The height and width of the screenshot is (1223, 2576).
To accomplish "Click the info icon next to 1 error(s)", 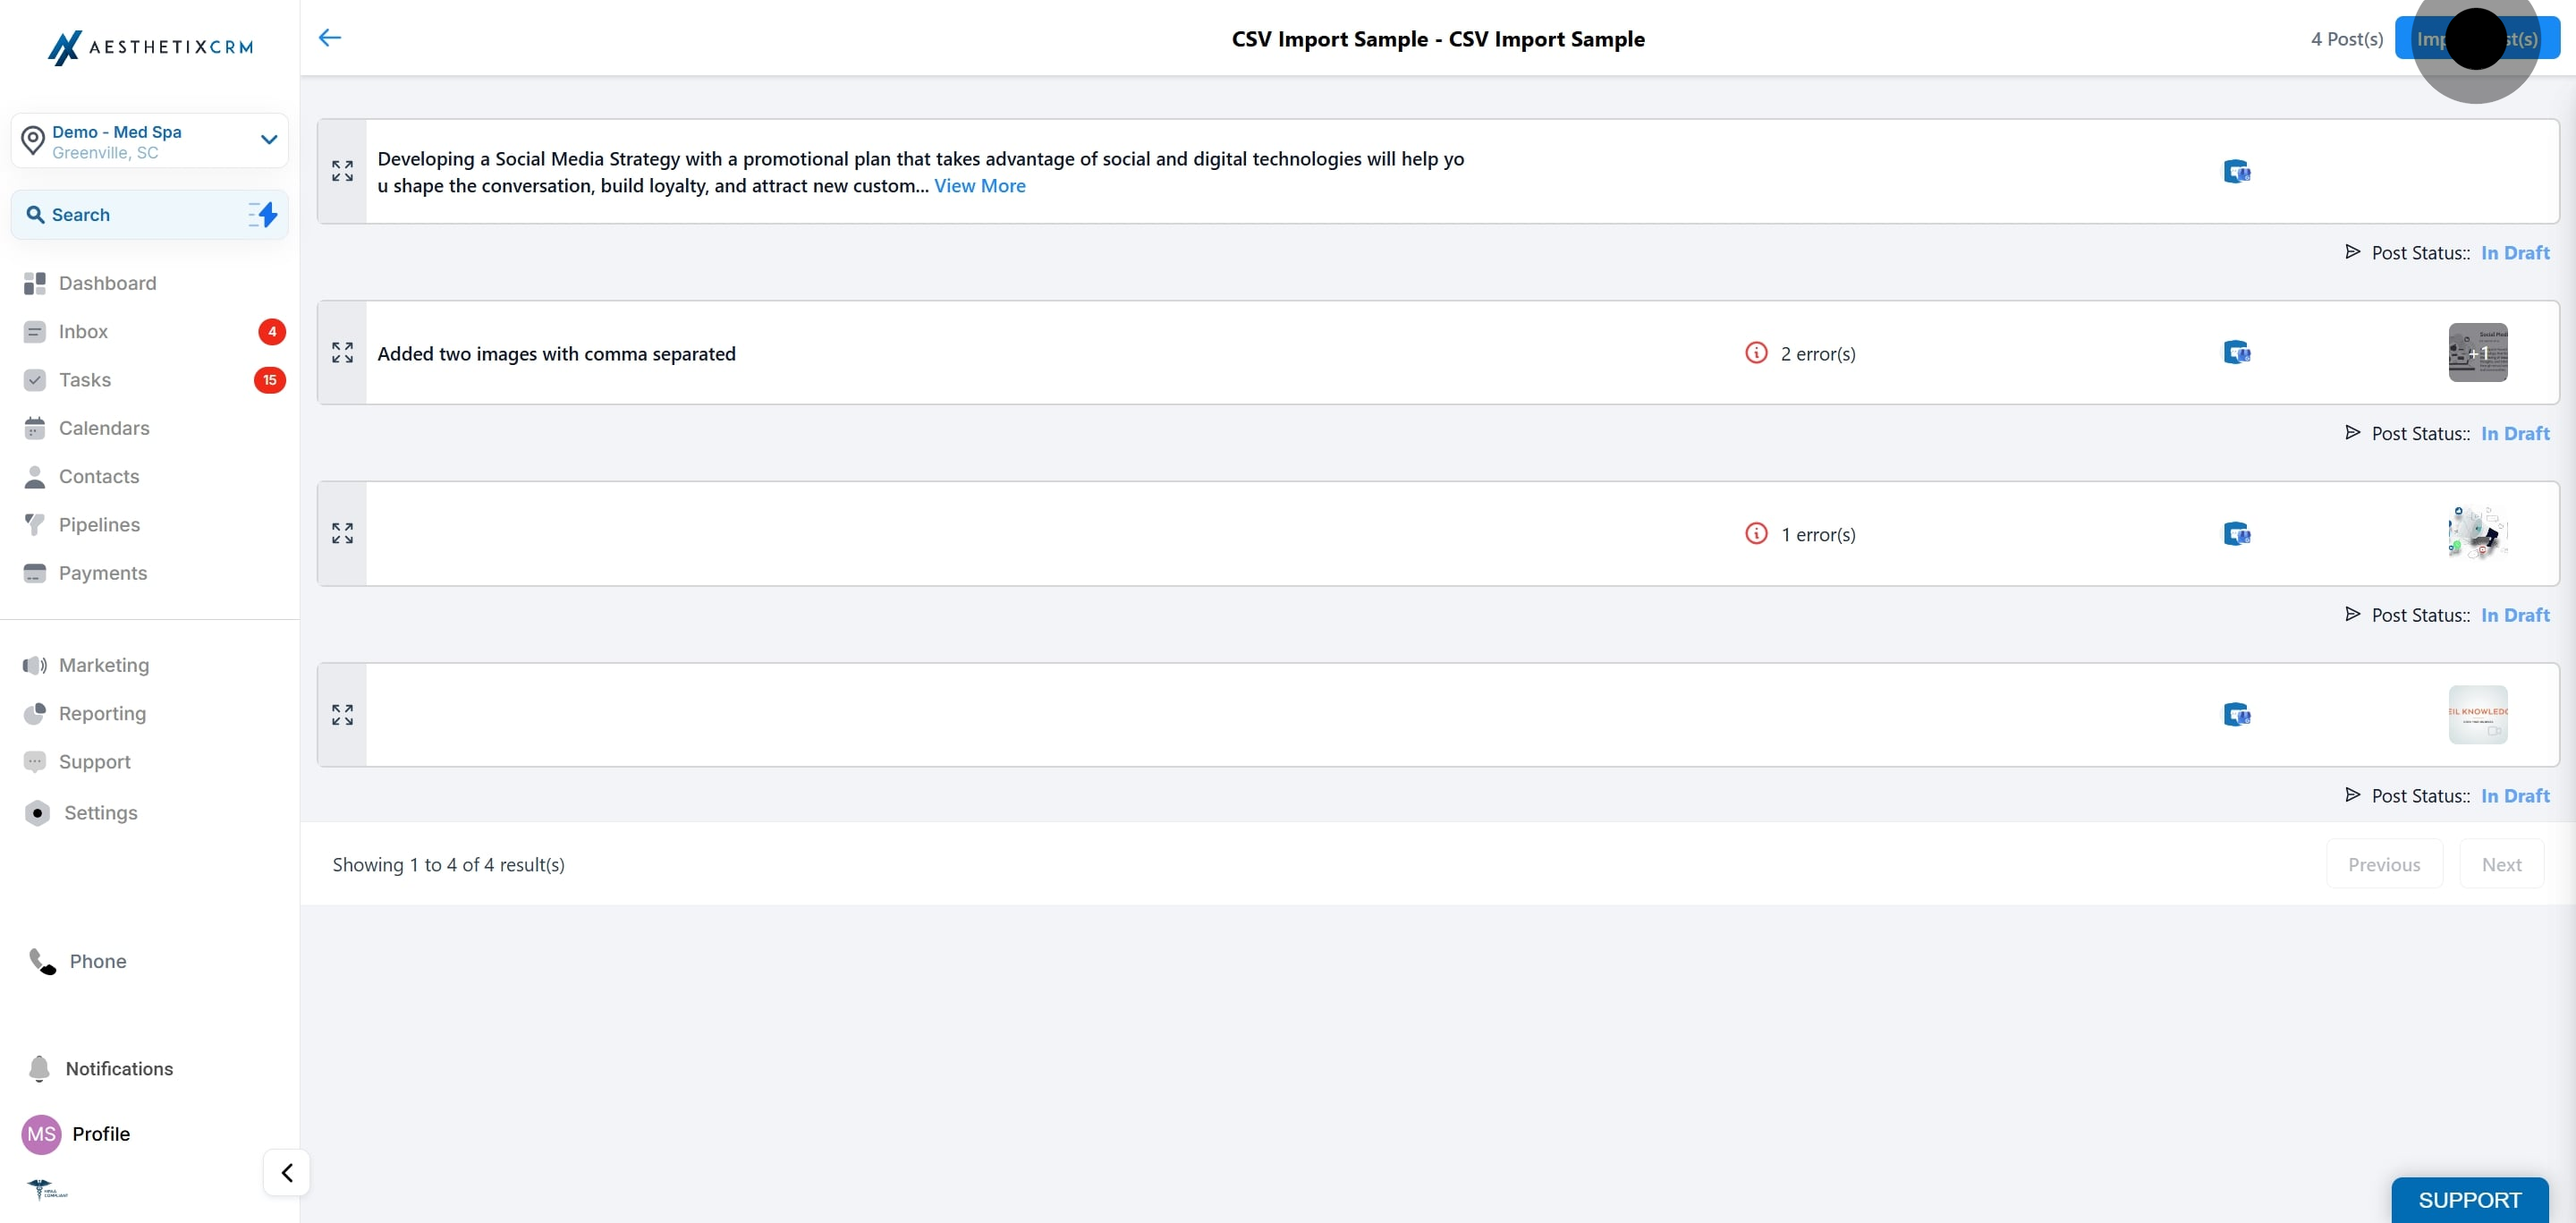I will coord(1756,534).
